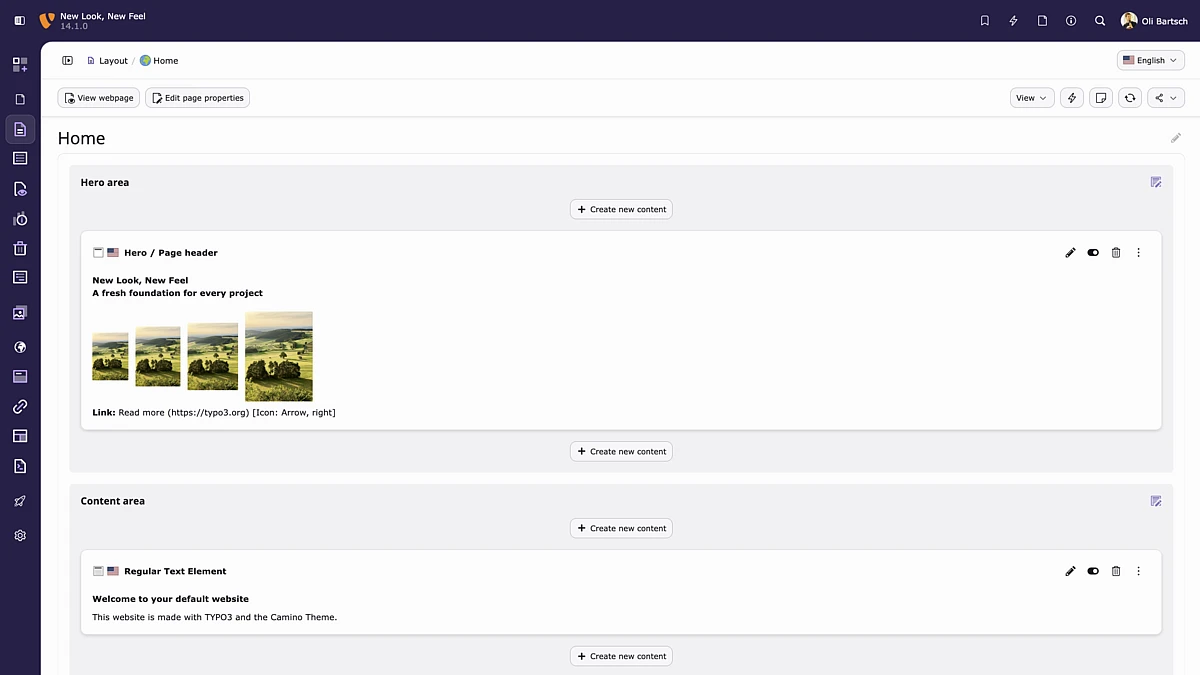Open the bookmarks icon in top bar
The image size is (1200, 675).
coord(984,20)
